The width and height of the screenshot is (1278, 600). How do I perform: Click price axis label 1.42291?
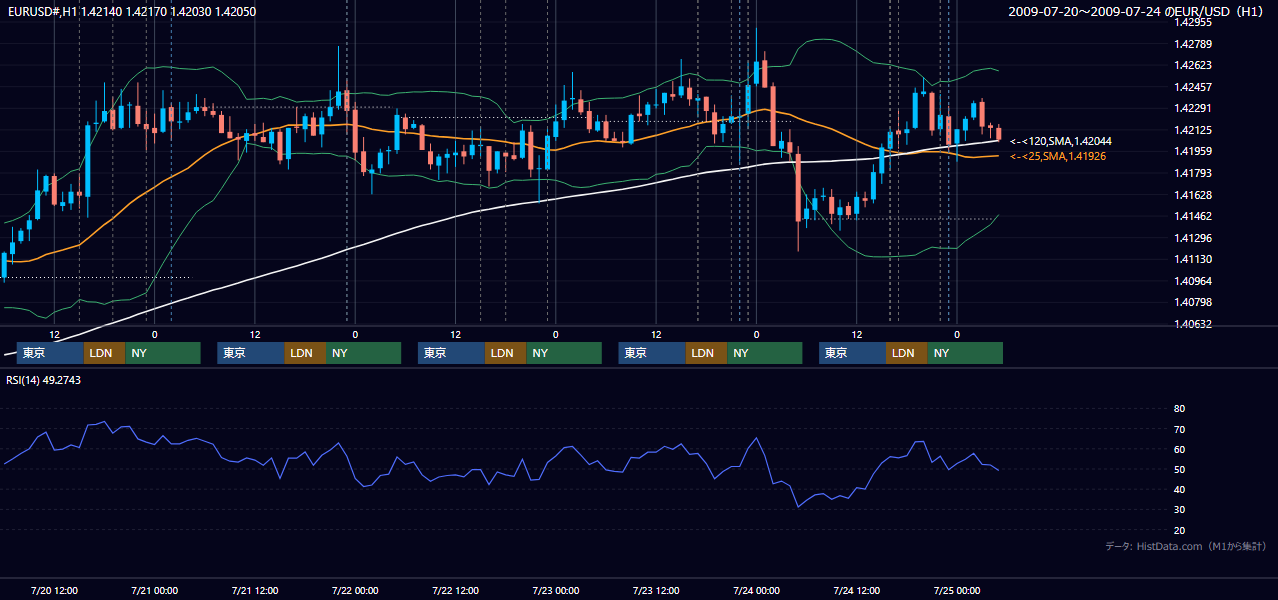[x=1192, y=108]
